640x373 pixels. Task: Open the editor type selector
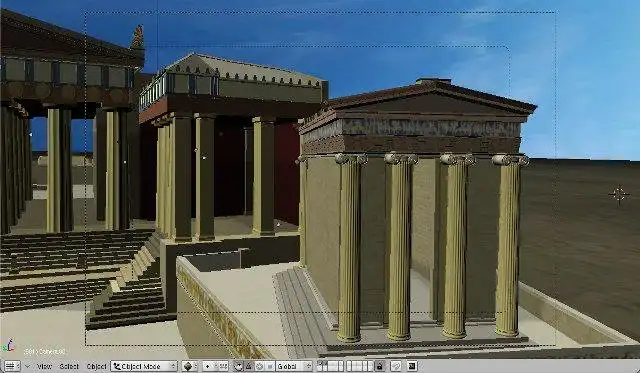[12, 366]
